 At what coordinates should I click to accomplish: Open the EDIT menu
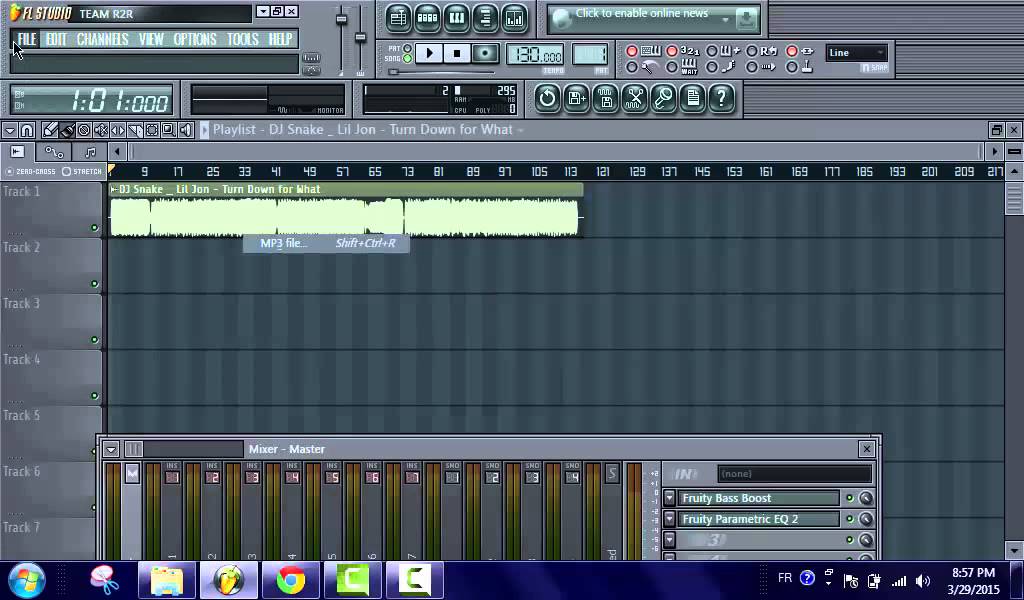(56, 39)
